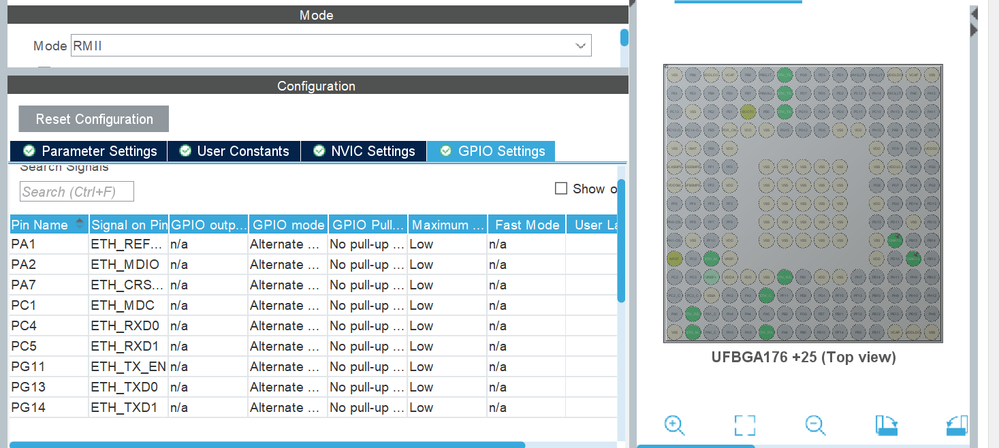Click the UFBGA176 chip pinout diagram
Screen dimensions: 999x448
tap(803, 203)
